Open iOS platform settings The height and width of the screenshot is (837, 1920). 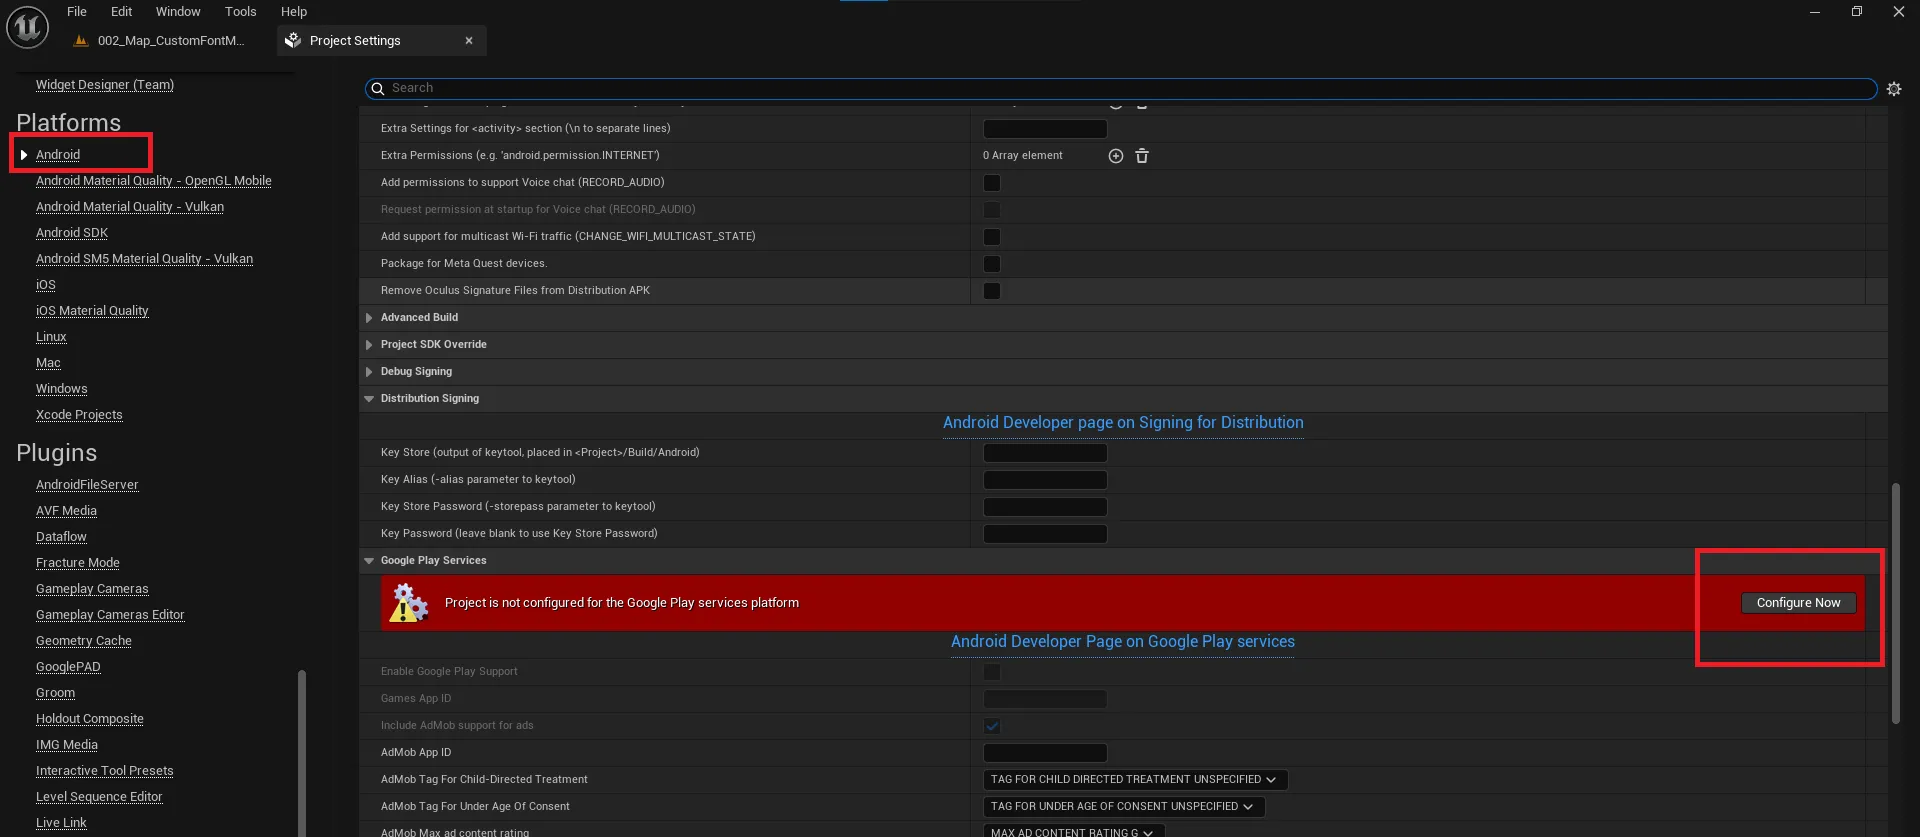[x=46, y=285]
